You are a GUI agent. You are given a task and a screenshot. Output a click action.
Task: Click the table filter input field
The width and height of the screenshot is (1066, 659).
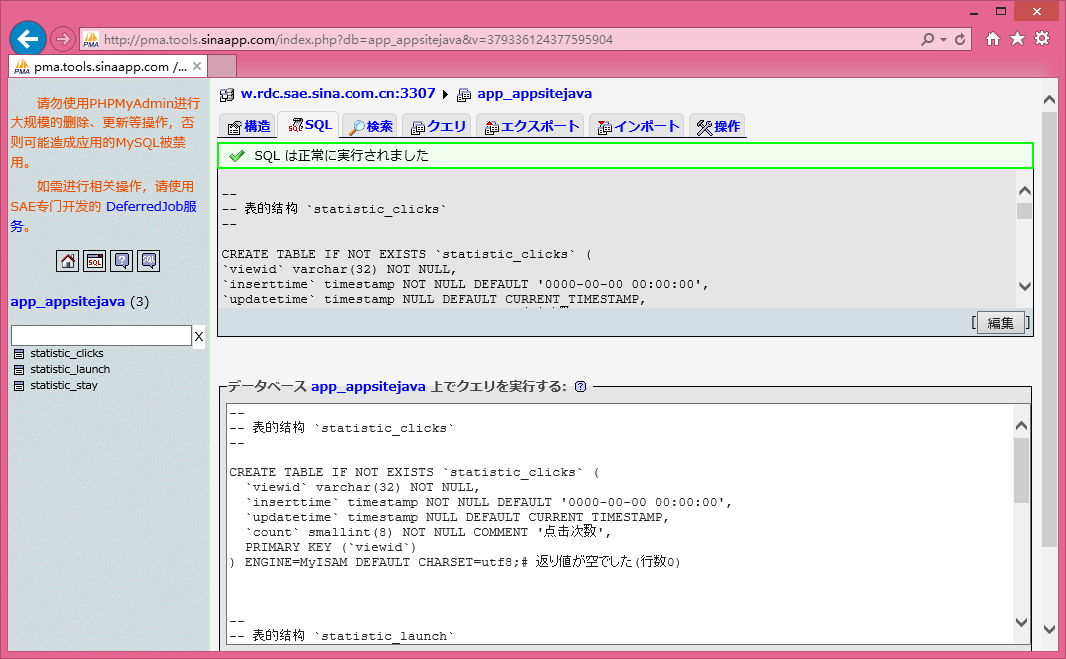pos(101,335)
